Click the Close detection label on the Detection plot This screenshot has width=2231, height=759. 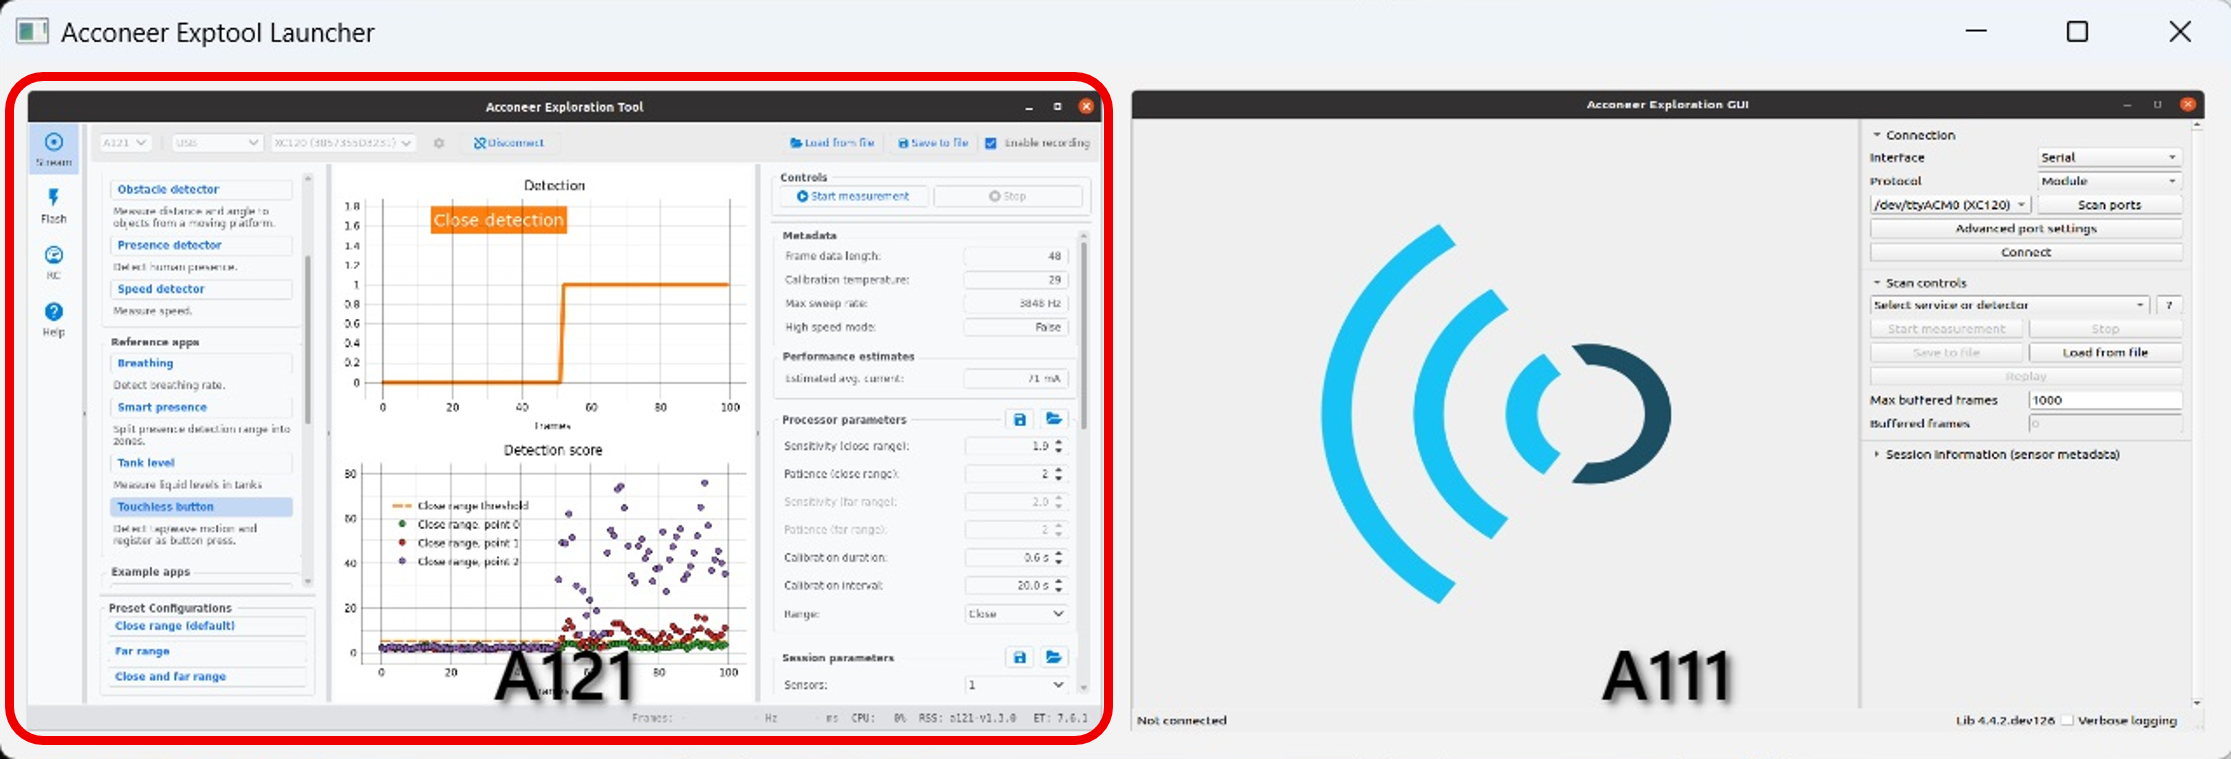[499, 220]
